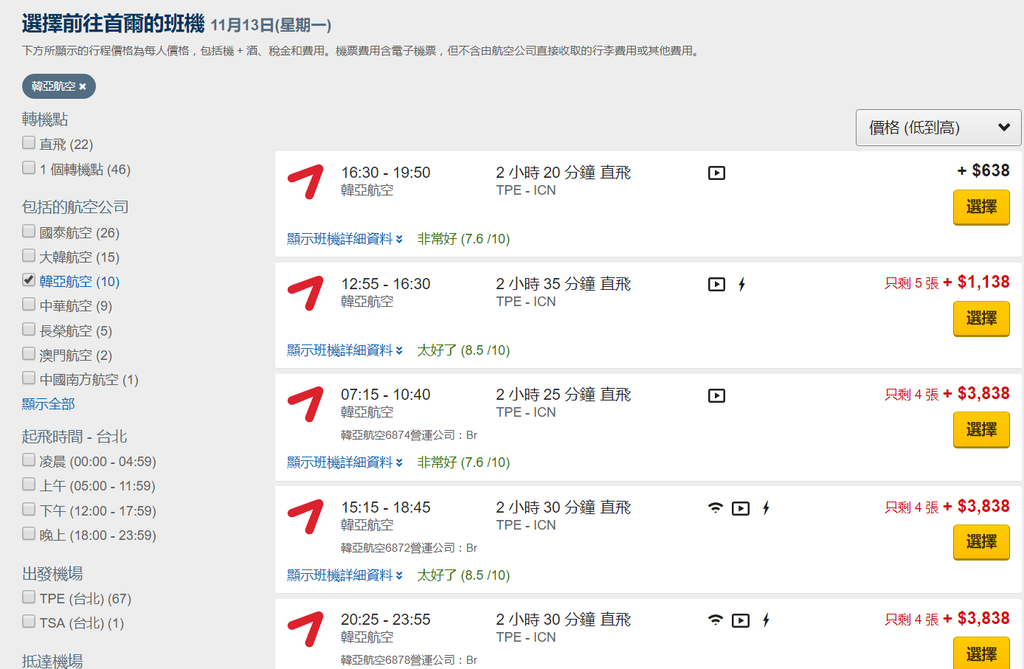
Task: Expand flight details for 15:15 - 18:45 flight
Action: 345,576
